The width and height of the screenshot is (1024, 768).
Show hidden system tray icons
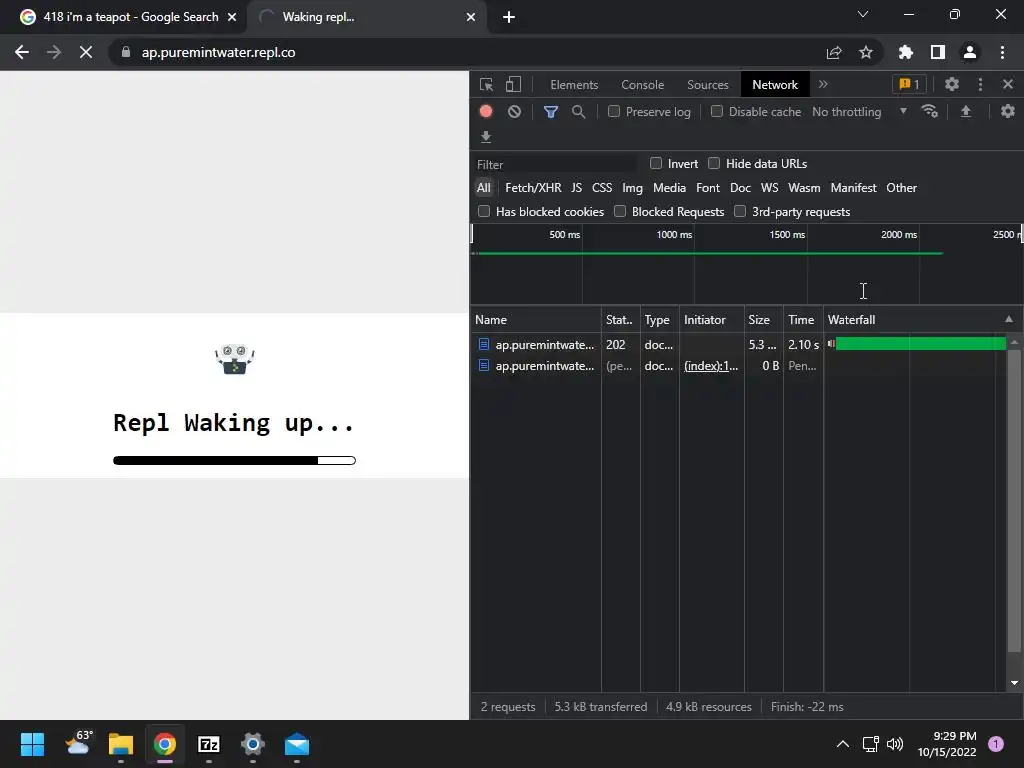coord(843,744)
